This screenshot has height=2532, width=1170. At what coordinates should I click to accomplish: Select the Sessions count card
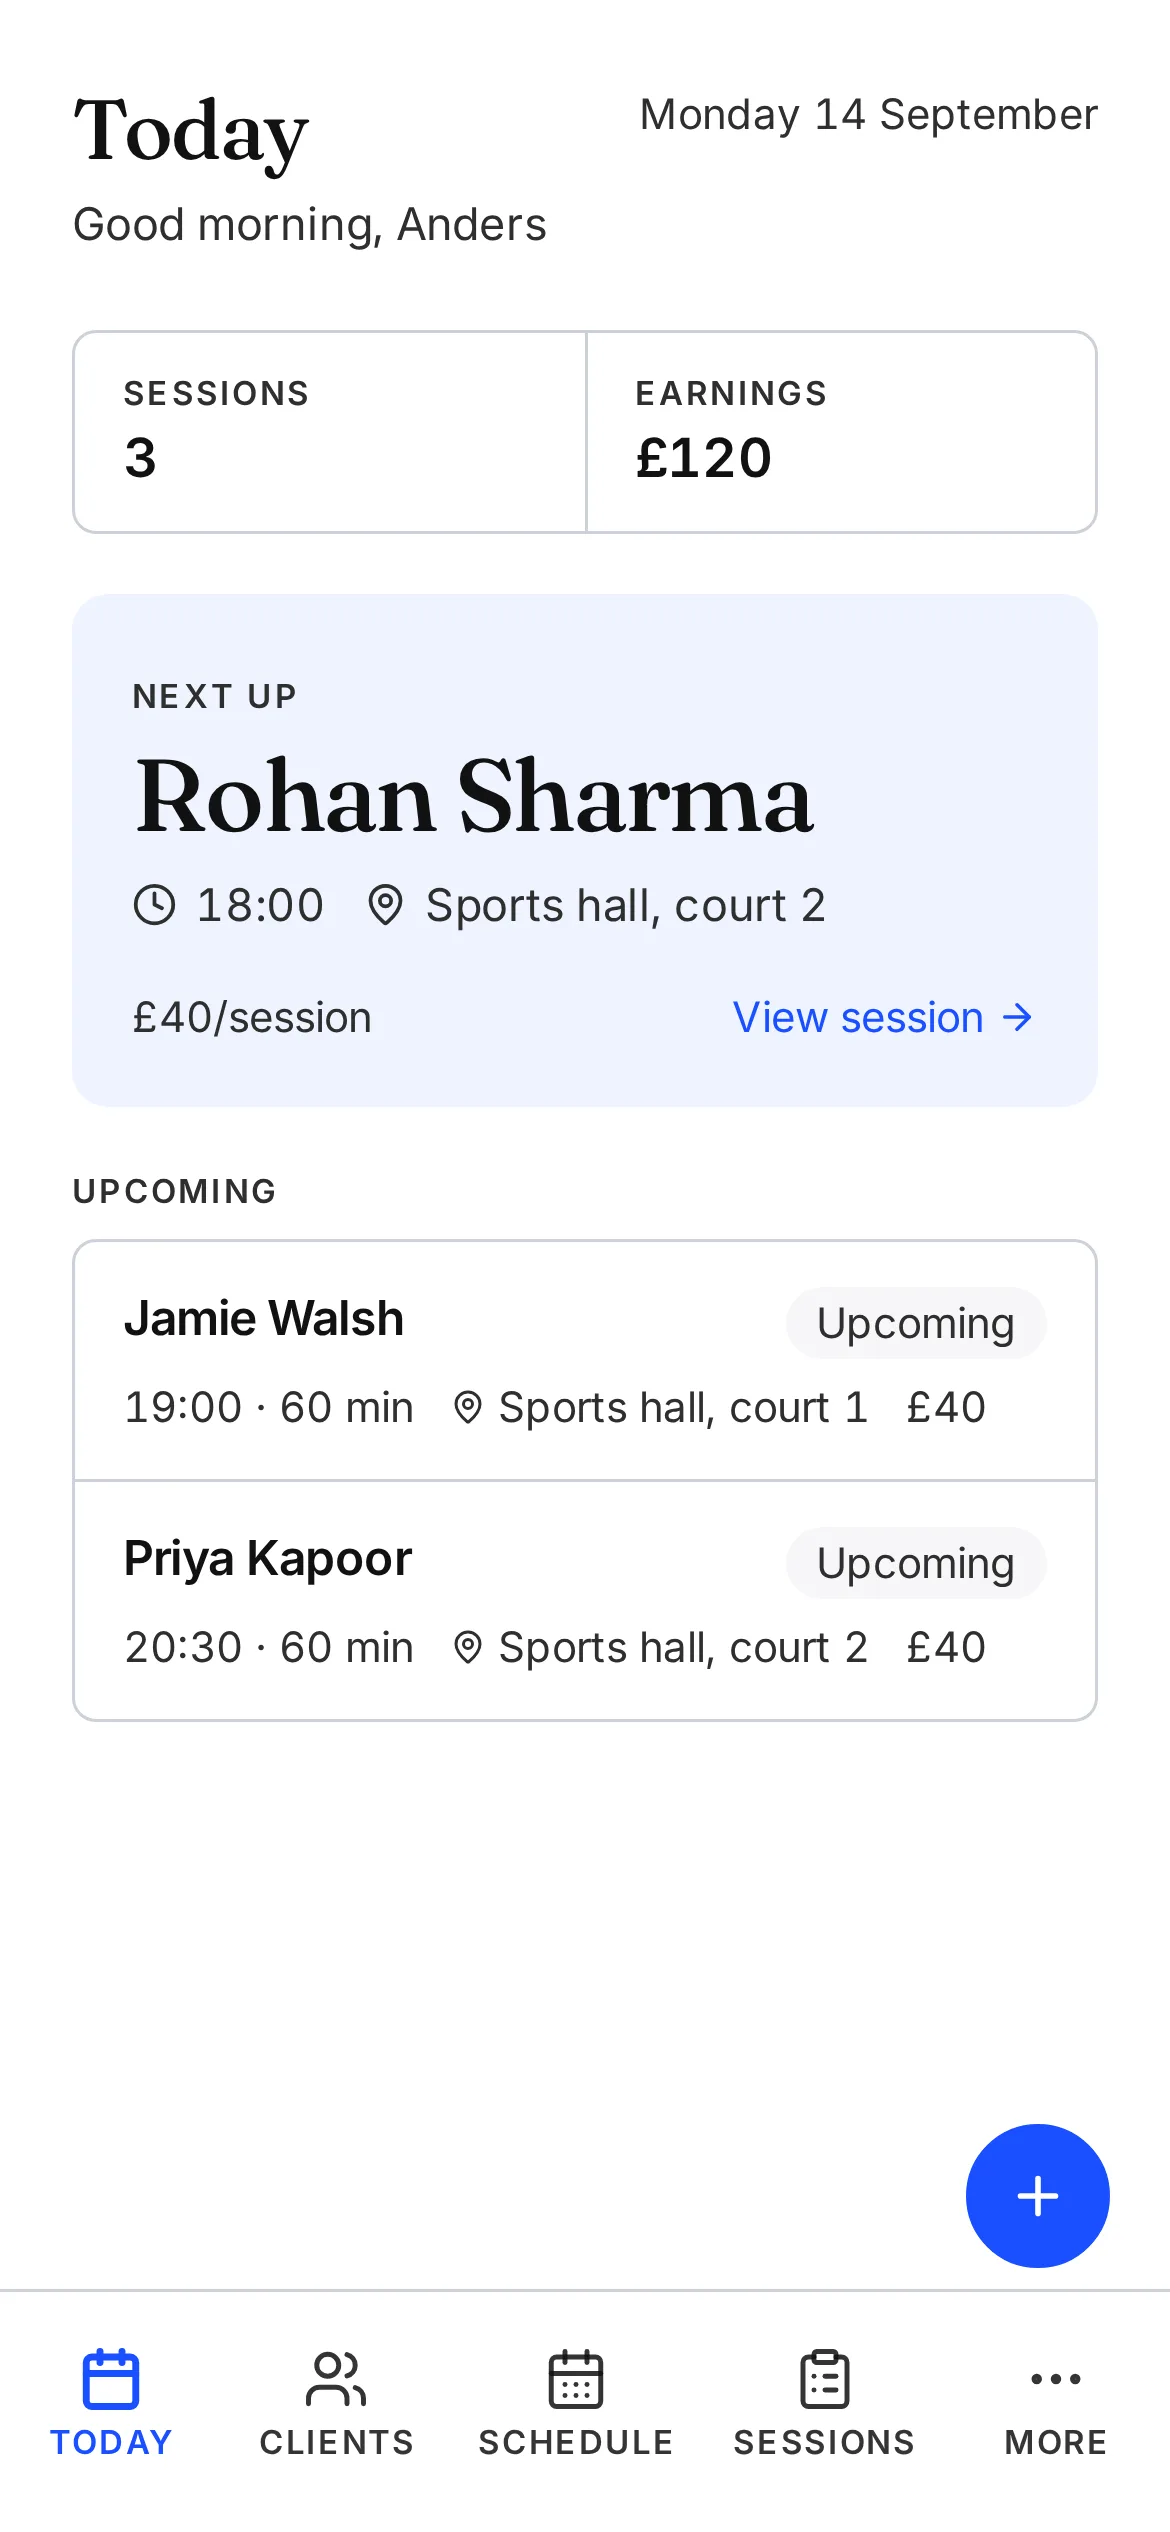pyautogui.click(x=330, y=432)
